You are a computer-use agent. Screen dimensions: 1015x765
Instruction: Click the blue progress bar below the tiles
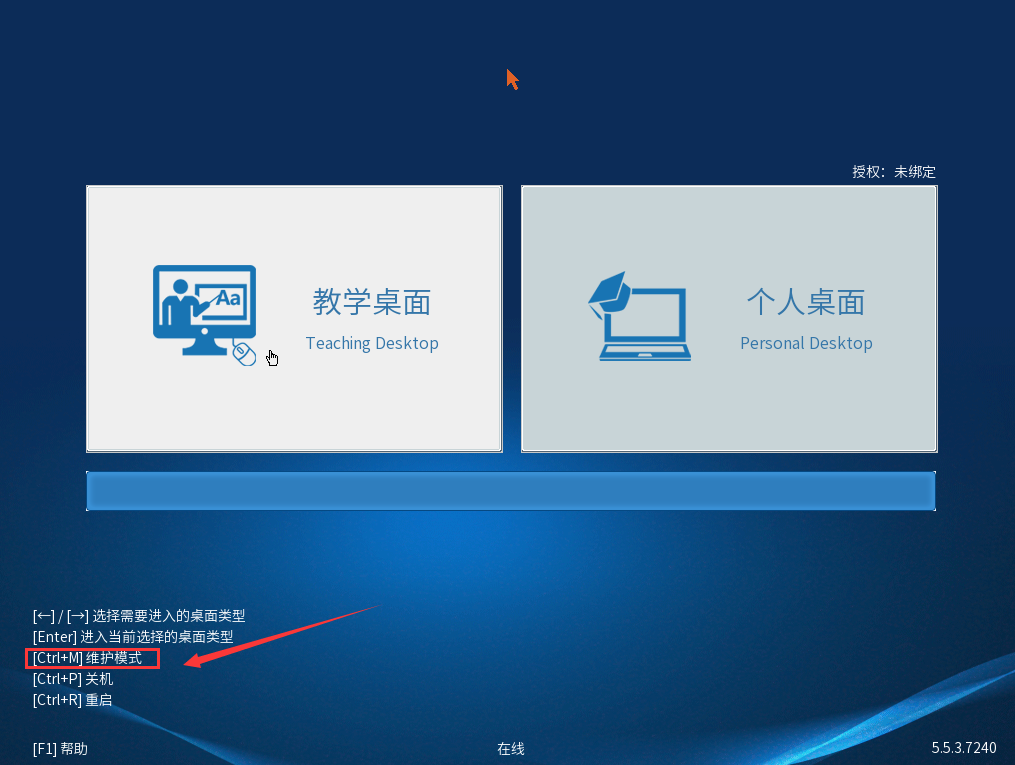[510, 491]
